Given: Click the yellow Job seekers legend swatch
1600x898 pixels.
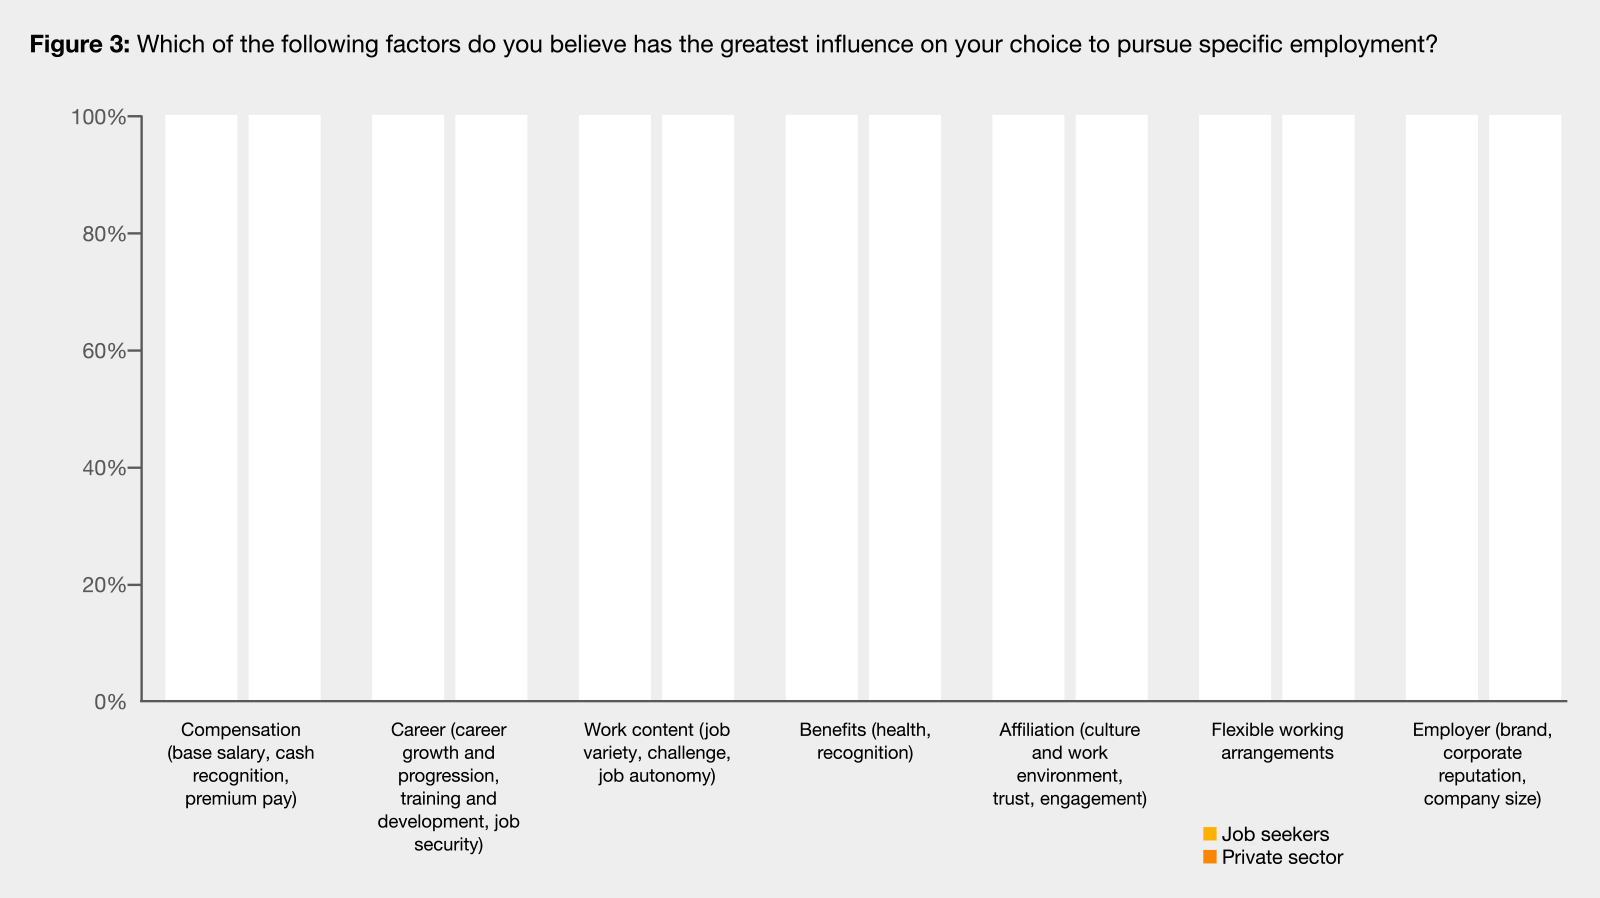Looking at the screenshot, I should click(1210, 834).
